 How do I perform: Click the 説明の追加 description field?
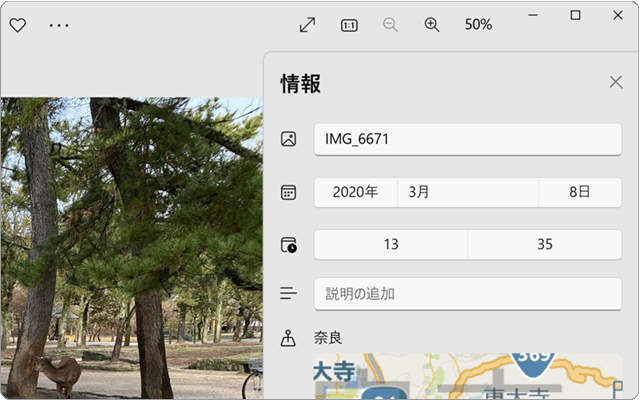(x=468, y=294)
